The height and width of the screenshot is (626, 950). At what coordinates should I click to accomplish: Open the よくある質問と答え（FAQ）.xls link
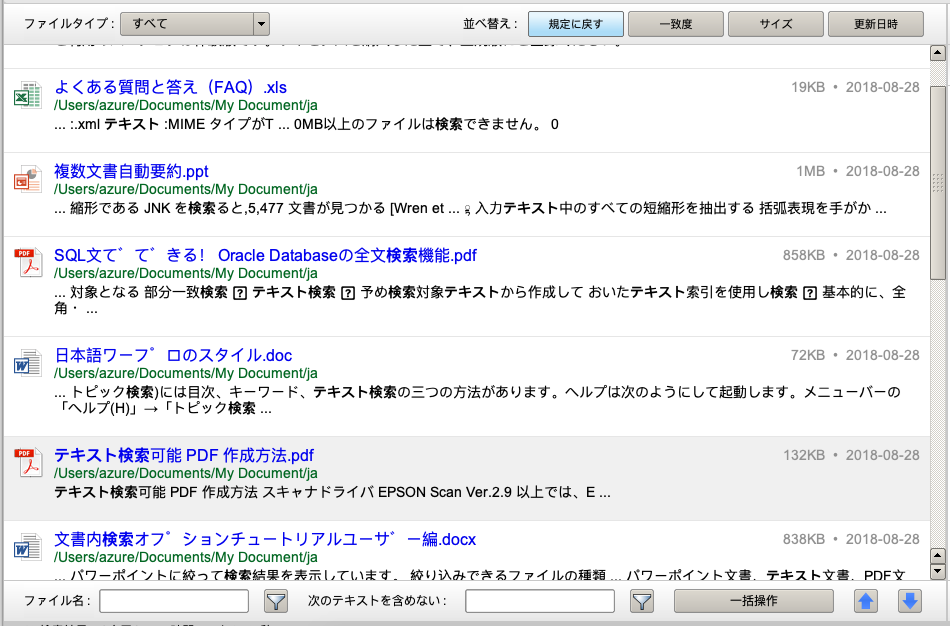(170, 88)
